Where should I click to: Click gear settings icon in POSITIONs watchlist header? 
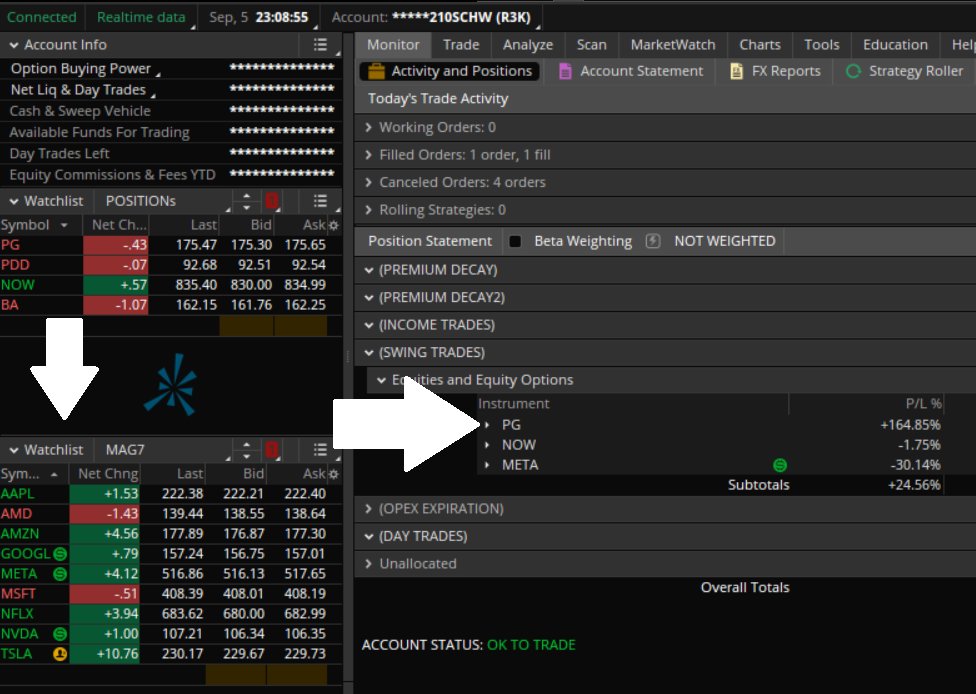[x=334, y=225]
